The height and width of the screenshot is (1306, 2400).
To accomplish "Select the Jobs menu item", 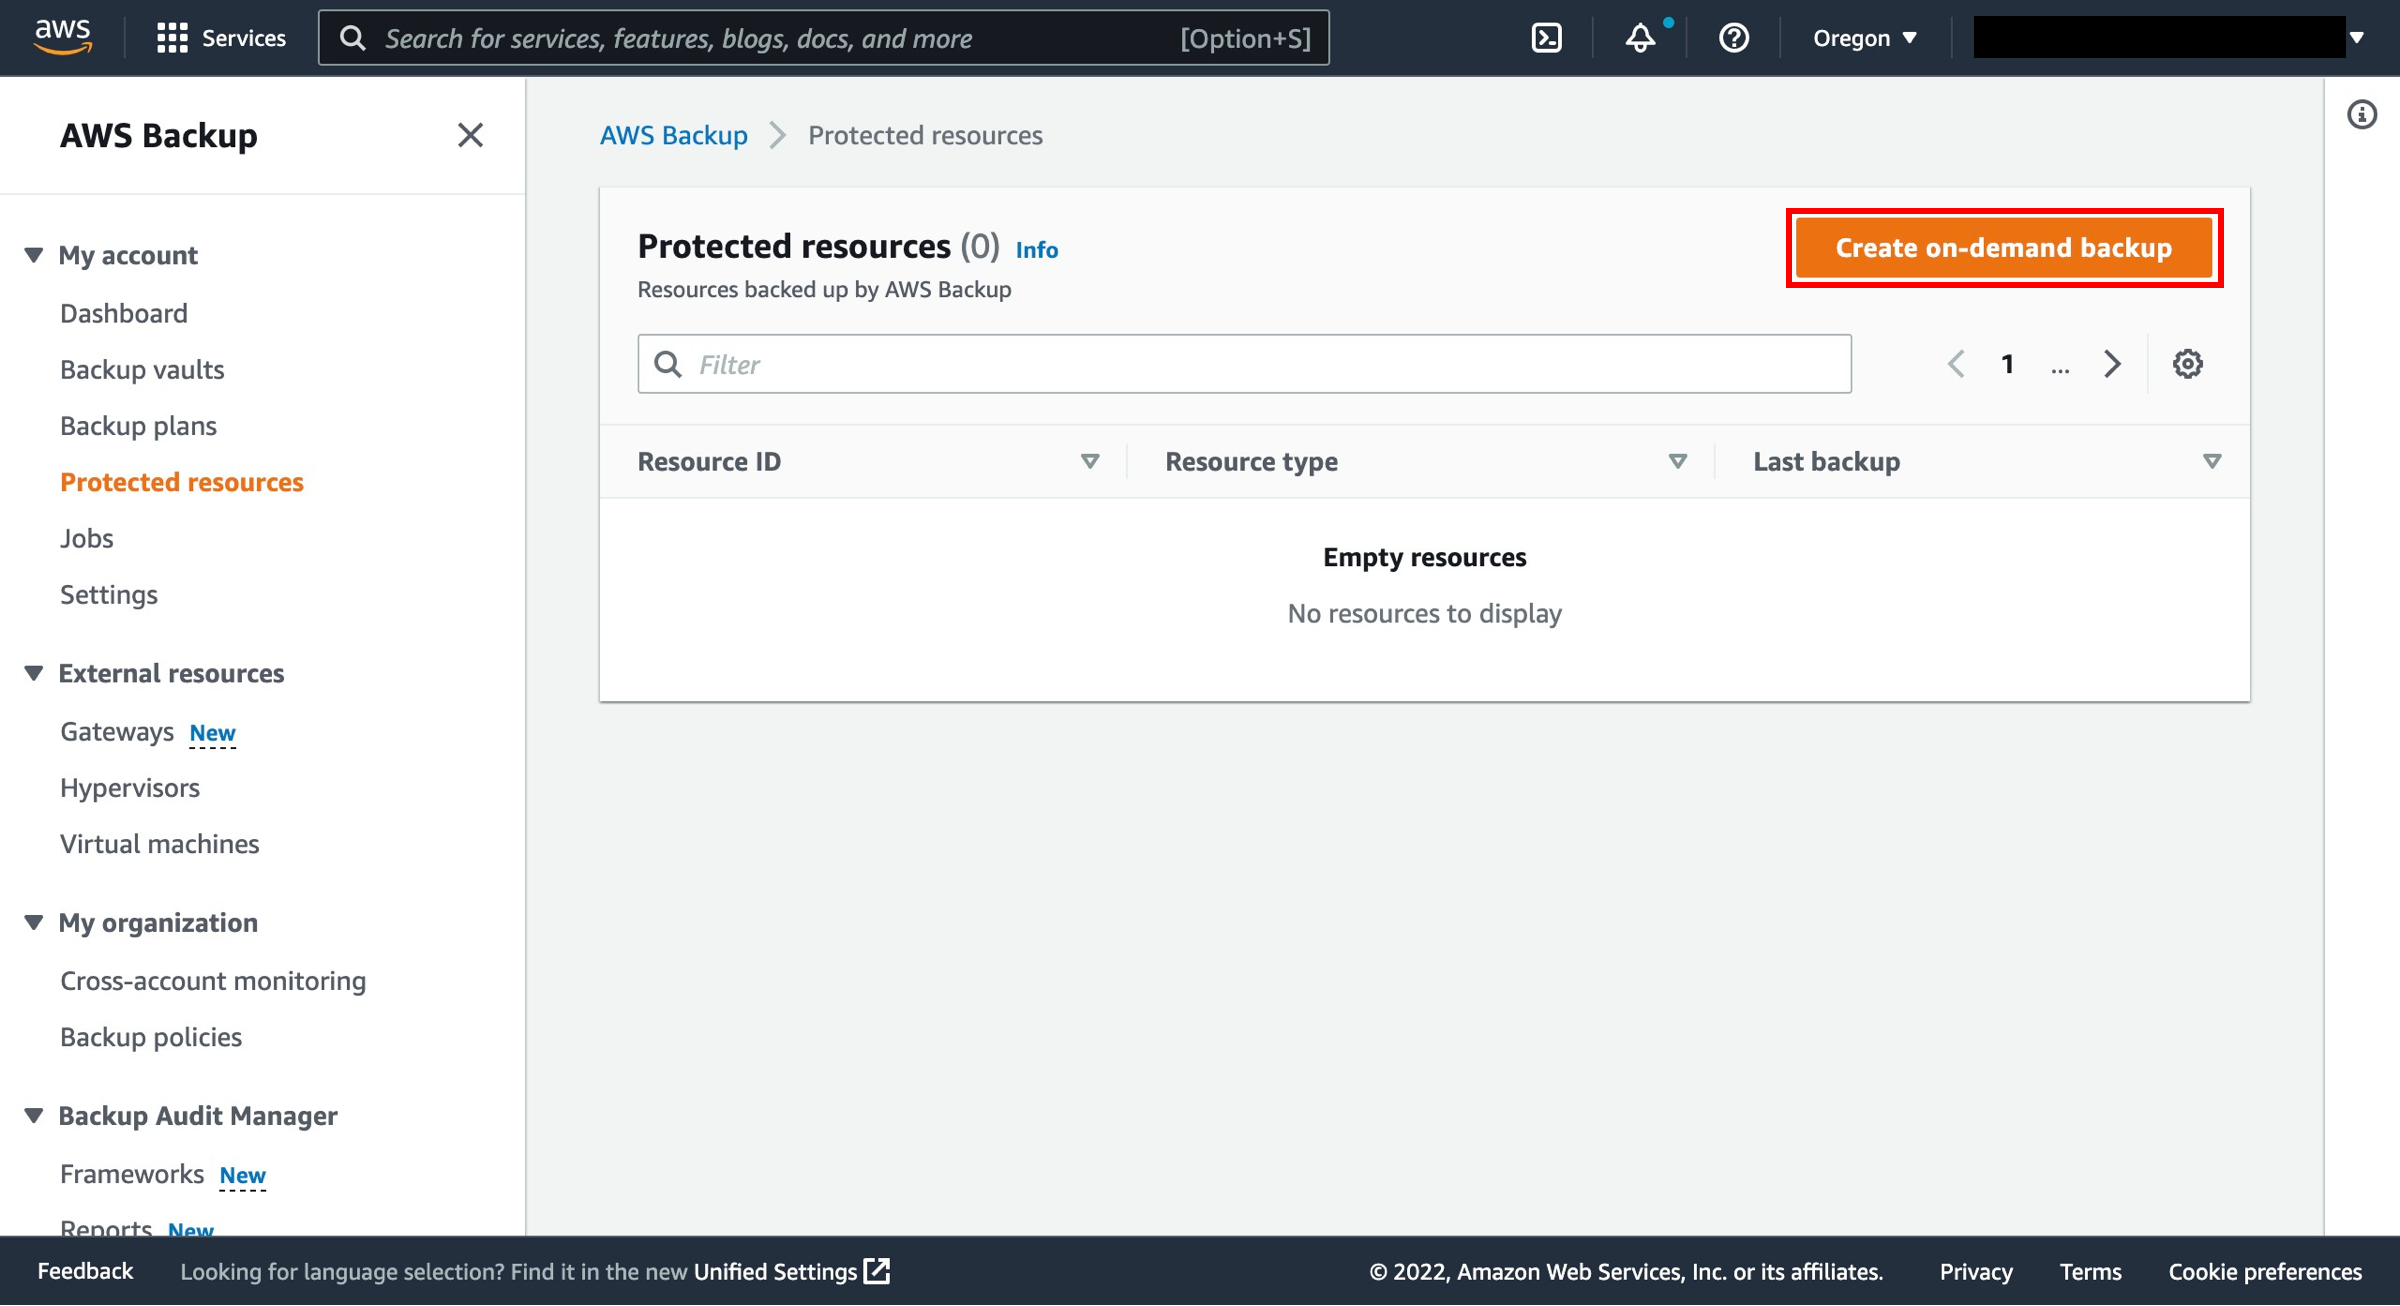I will tap(87, 537).
